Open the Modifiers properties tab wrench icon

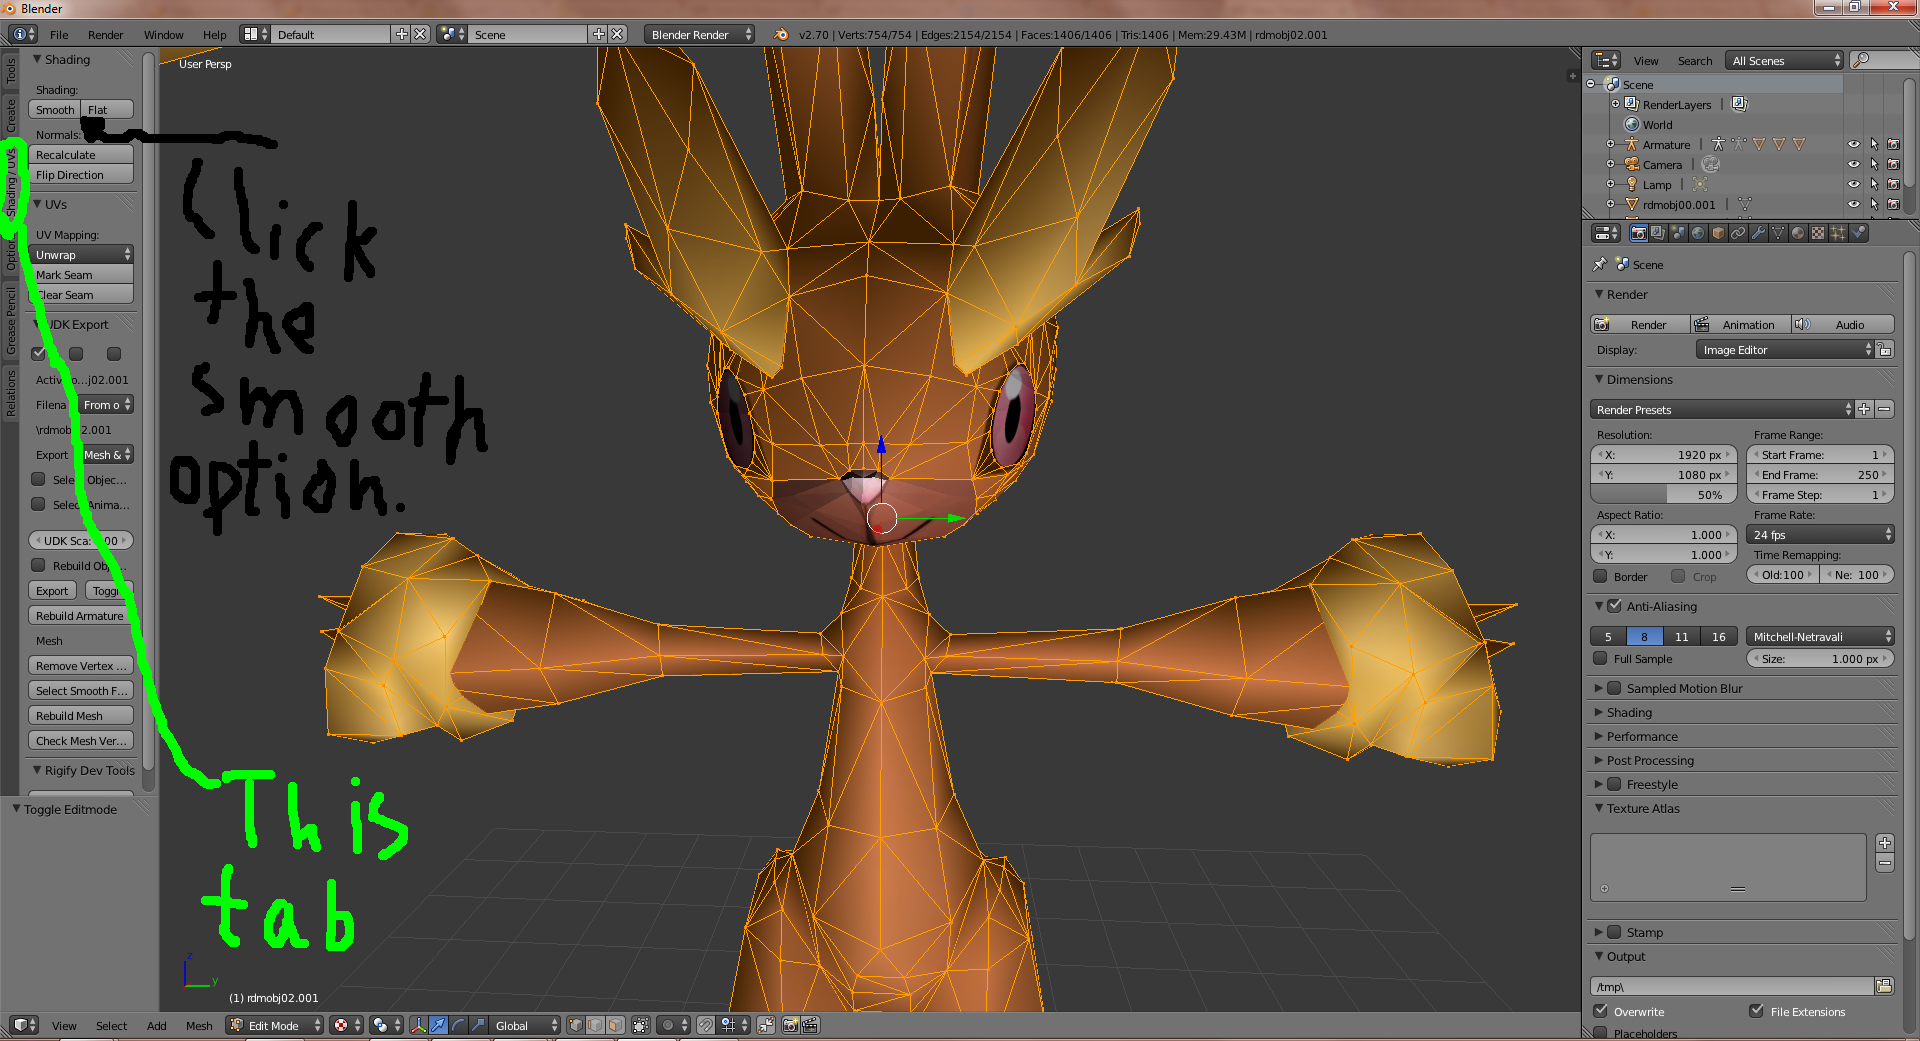click(1758, 233)
